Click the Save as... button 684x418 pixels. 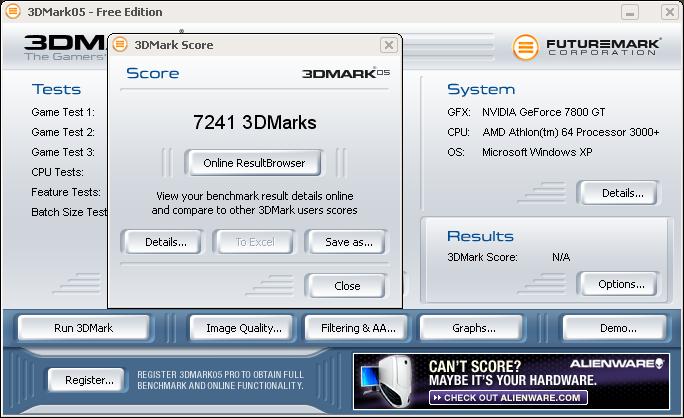(349, 242)
